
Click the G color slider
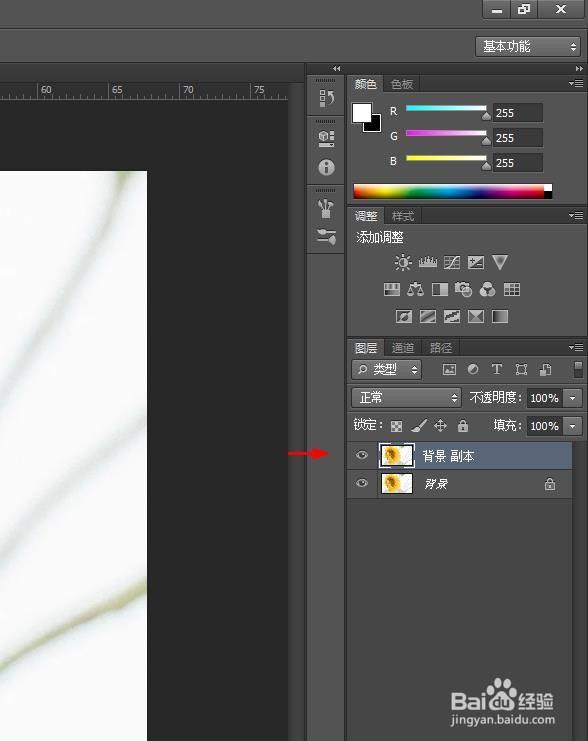446,133
